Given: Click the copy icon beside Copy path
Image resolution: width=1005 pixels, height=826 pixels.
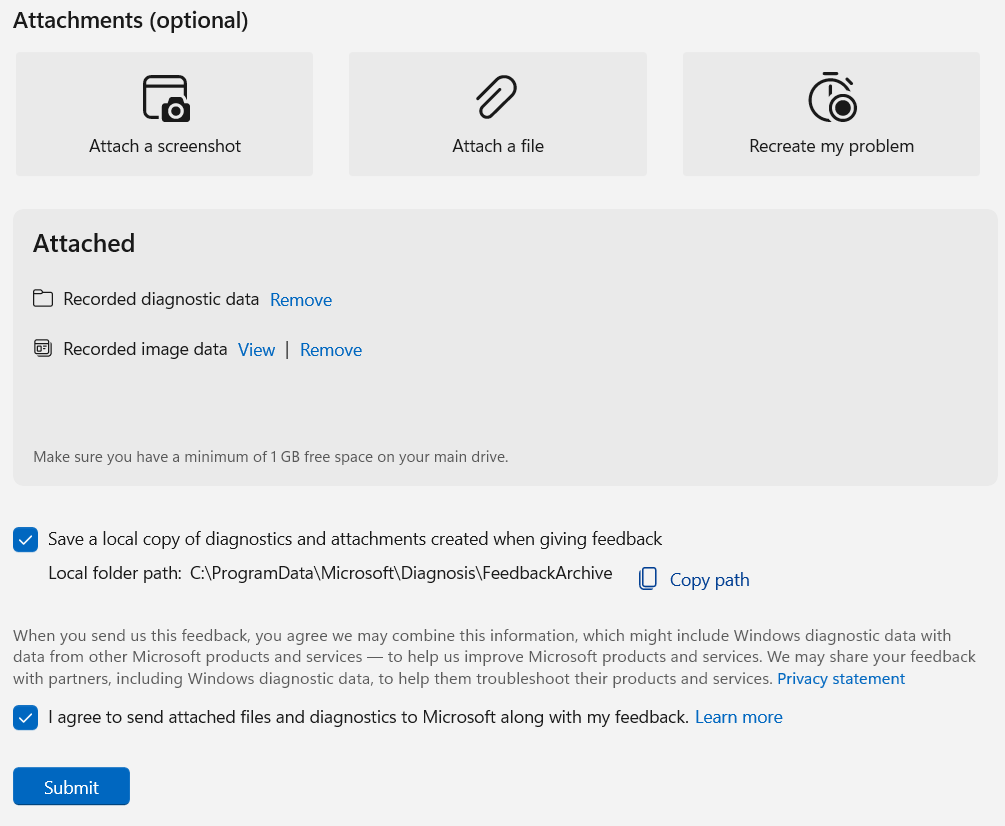Looking at the screenshot, I should click(x=648, y=579).
